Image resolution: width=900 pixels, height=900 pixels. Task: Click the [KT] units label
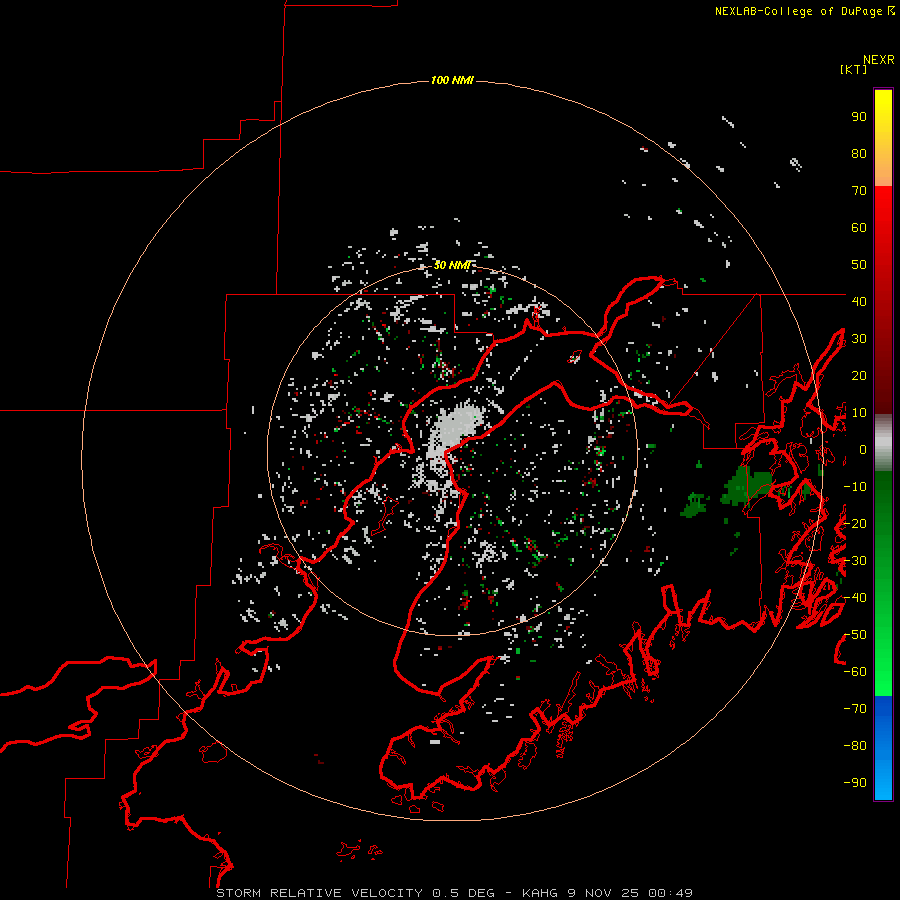[853, 69]
